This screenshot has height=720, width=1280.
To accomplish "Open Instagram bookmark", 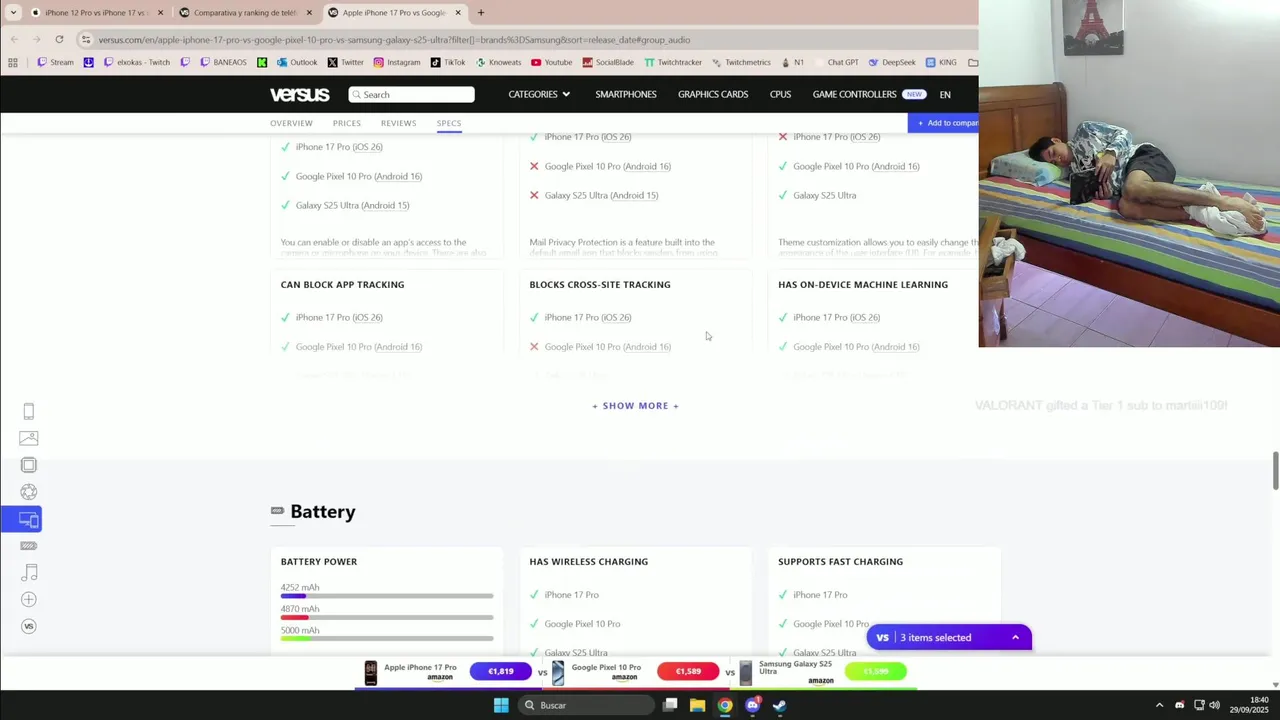I will [x=397, y=62].
